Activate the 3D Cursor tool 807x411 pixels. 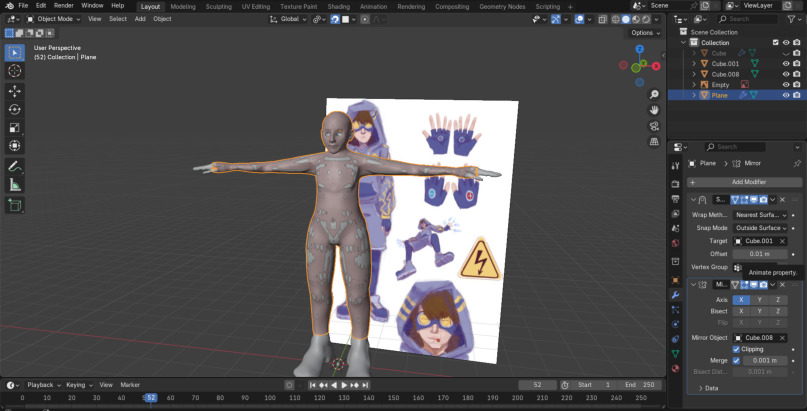[x=15, y=71]
